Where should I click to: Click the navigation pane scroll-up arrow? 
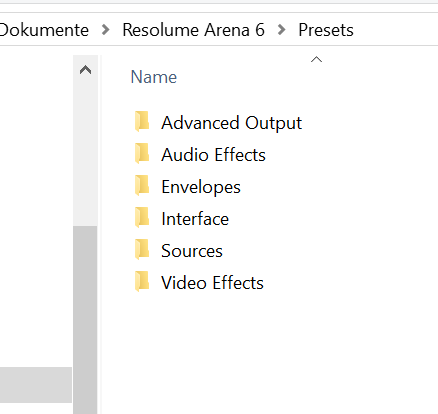pyautogui.click(x=85, y=70)
